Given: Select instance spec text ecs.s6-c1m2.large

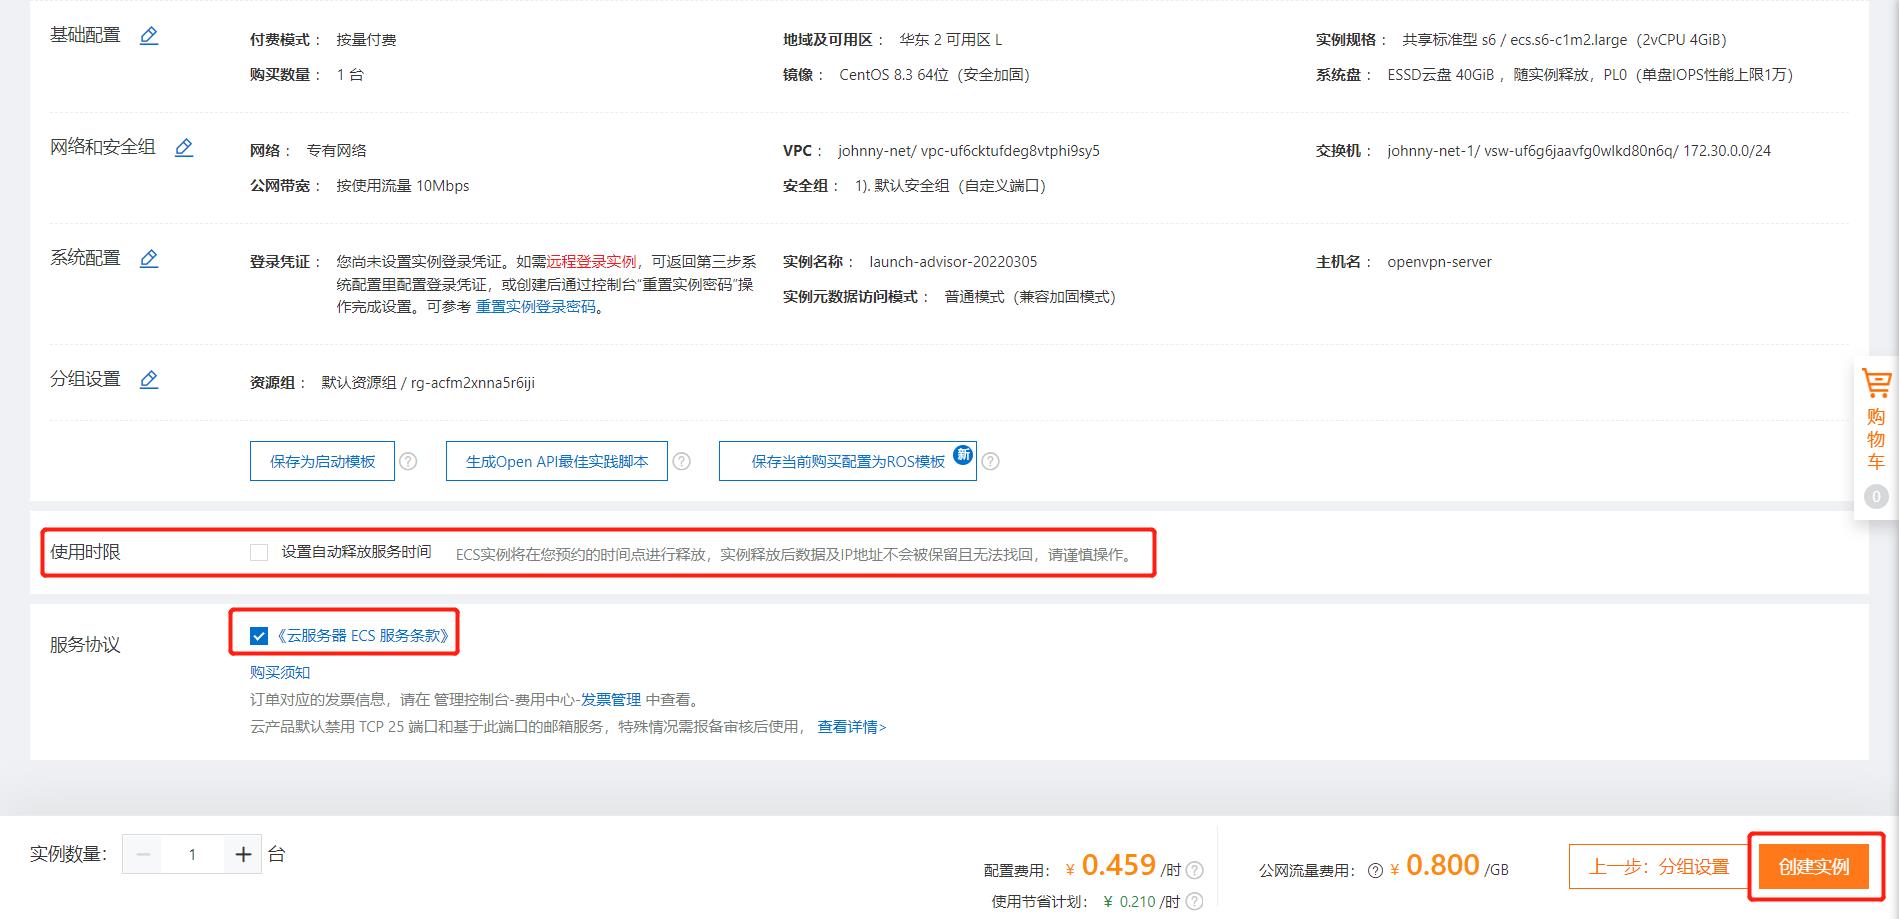Looking at the screenshot, I should tap(1568, 40).
